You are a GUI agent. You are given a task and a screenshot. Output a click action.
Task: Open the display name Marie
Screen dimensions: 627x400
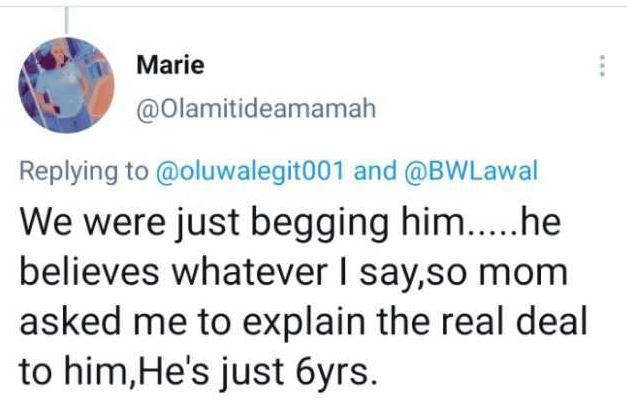click(169, 66)
